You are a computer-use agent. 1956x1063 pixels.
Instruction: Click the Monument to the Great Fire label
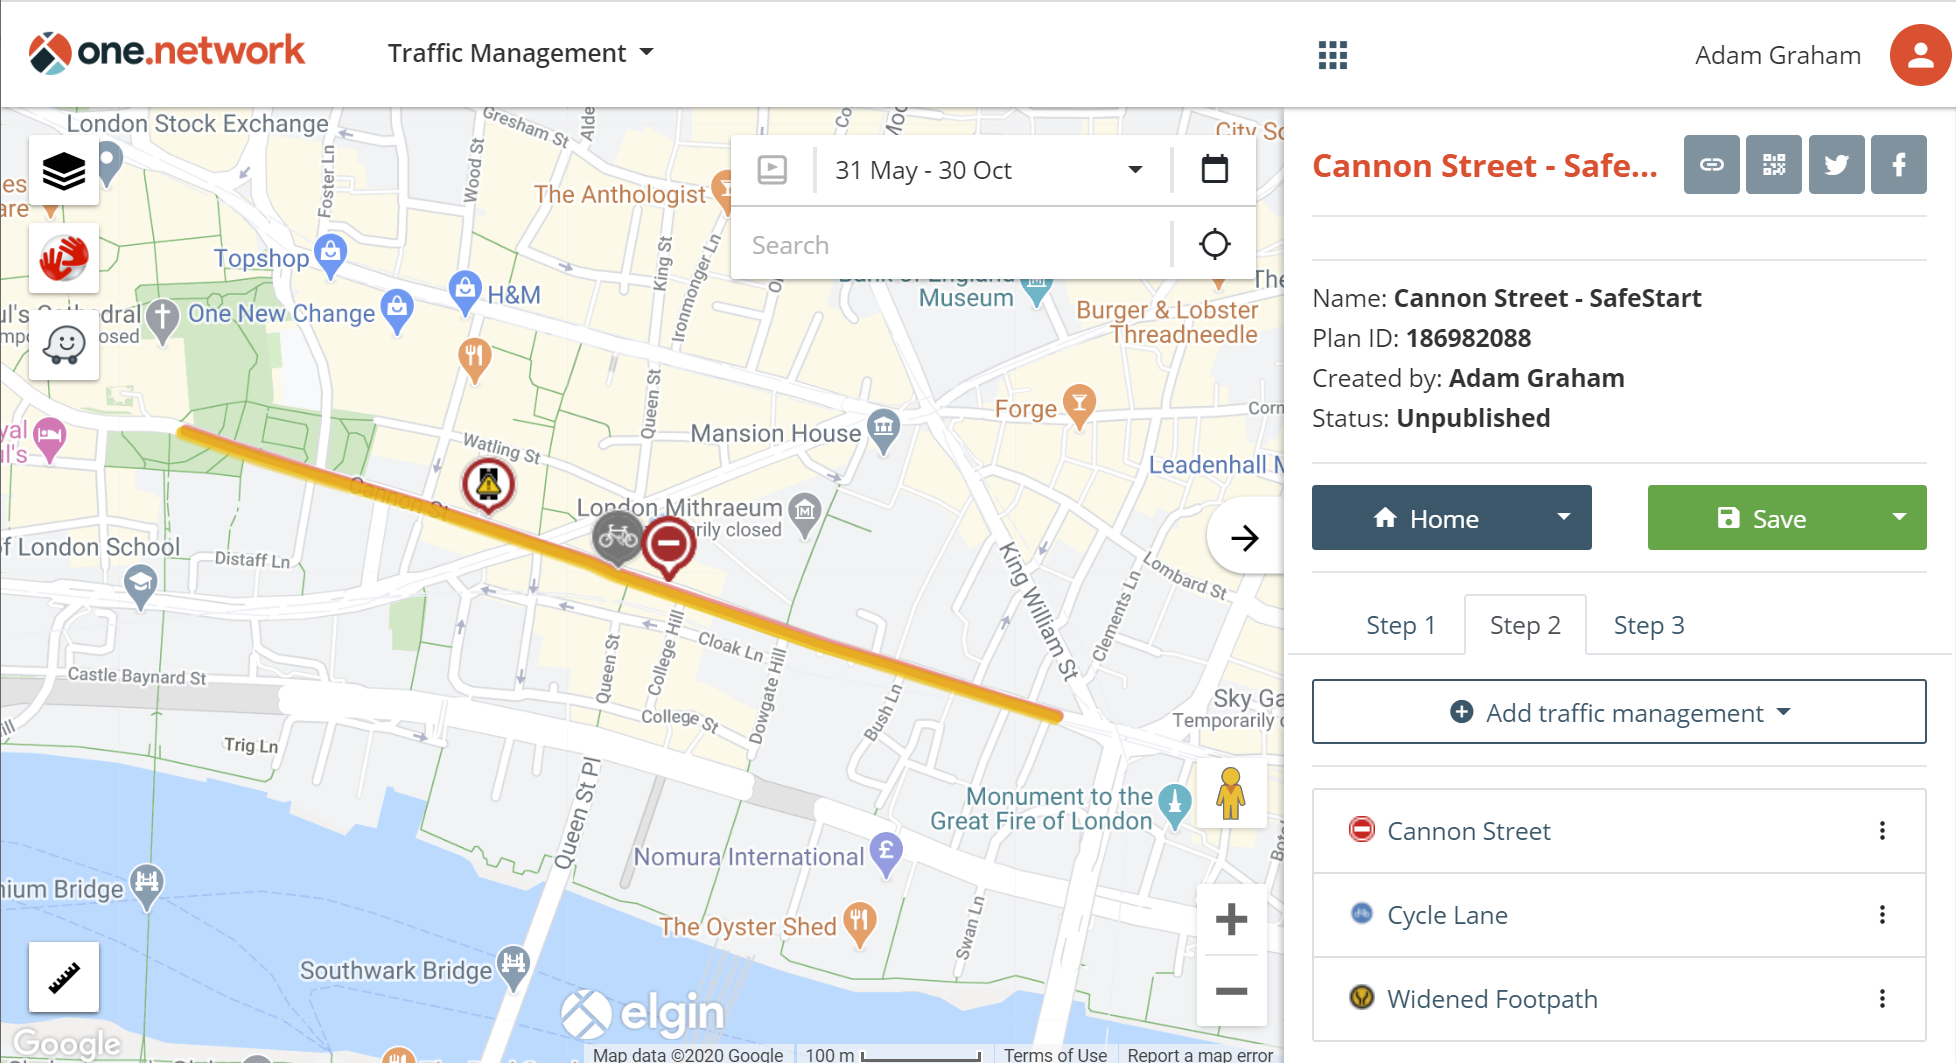tap(1042, 808)
